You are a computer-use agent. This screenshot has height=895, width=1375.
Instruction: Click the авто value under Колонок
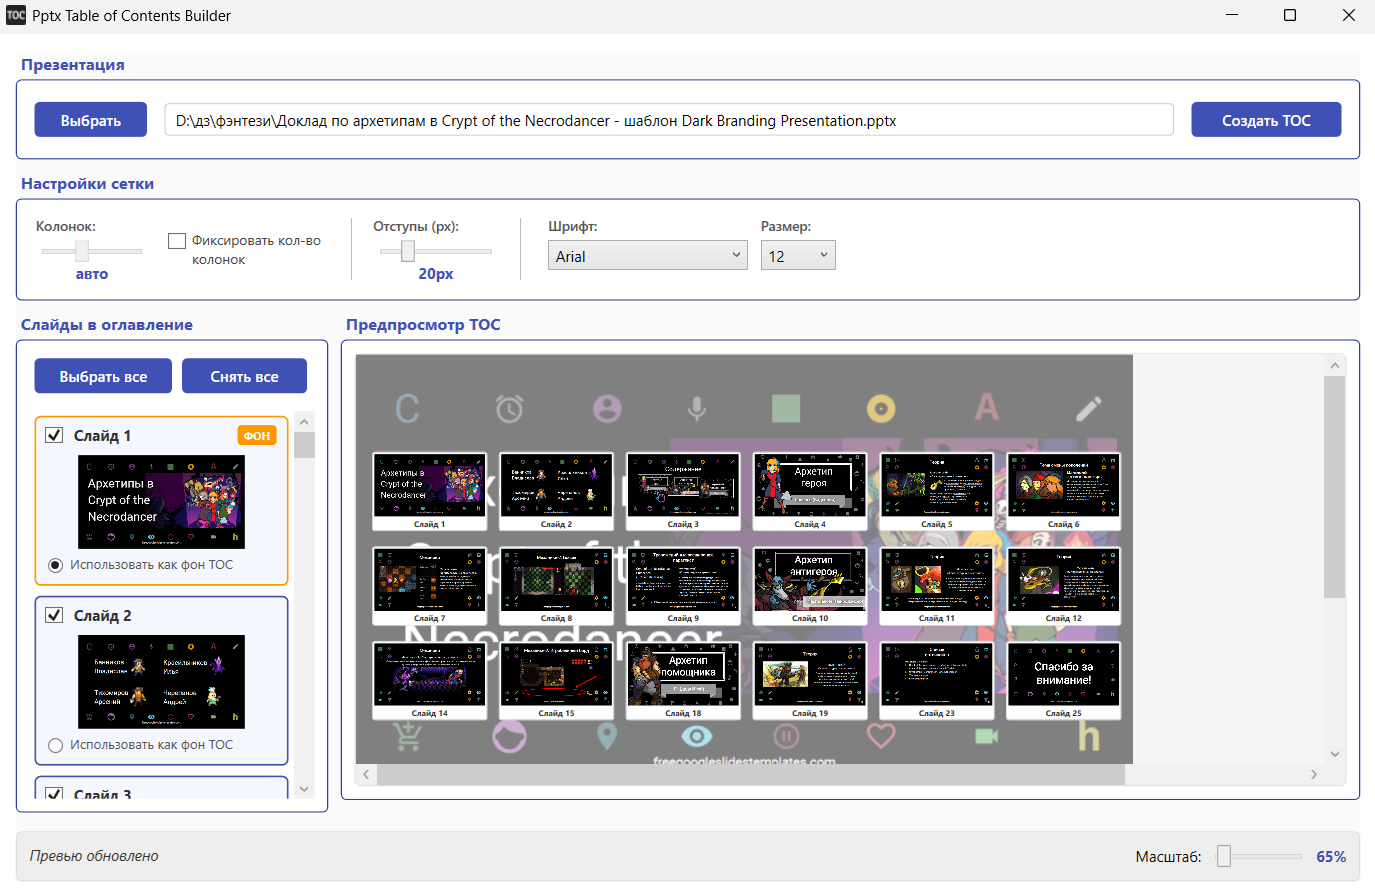click(92, 273)
